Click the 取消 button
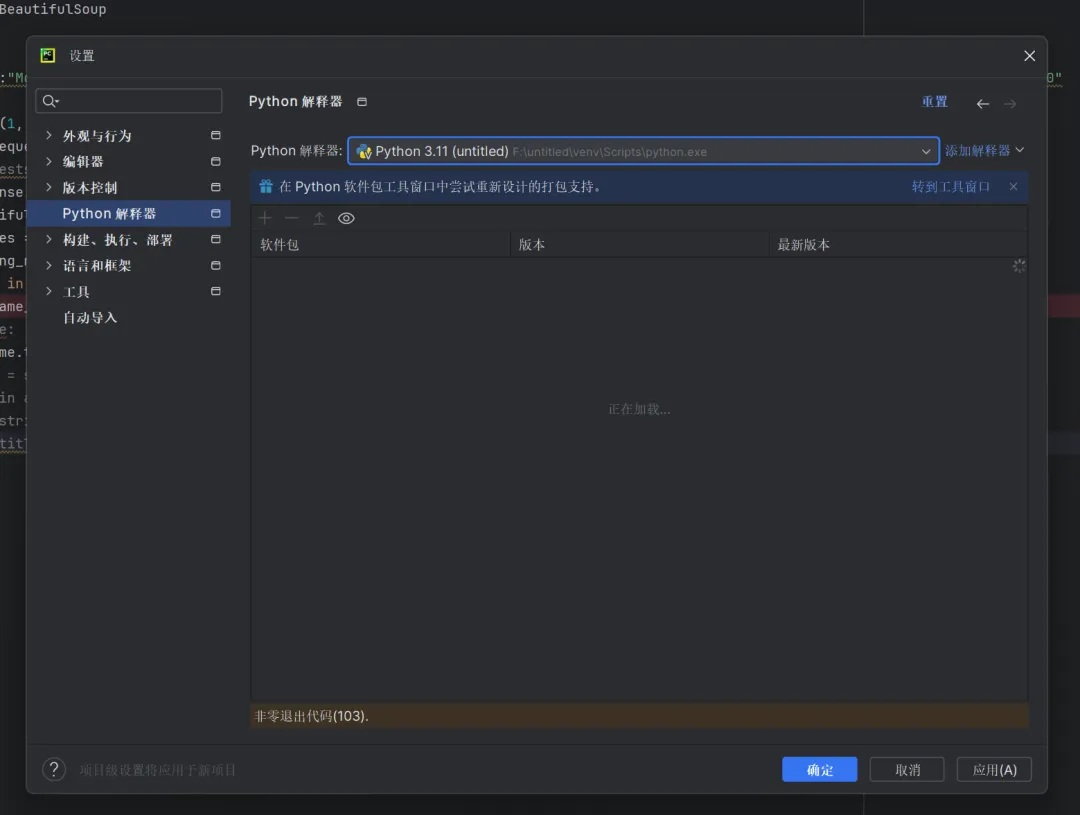This screenshot has height=815, width=1080. tap(907, 770)
